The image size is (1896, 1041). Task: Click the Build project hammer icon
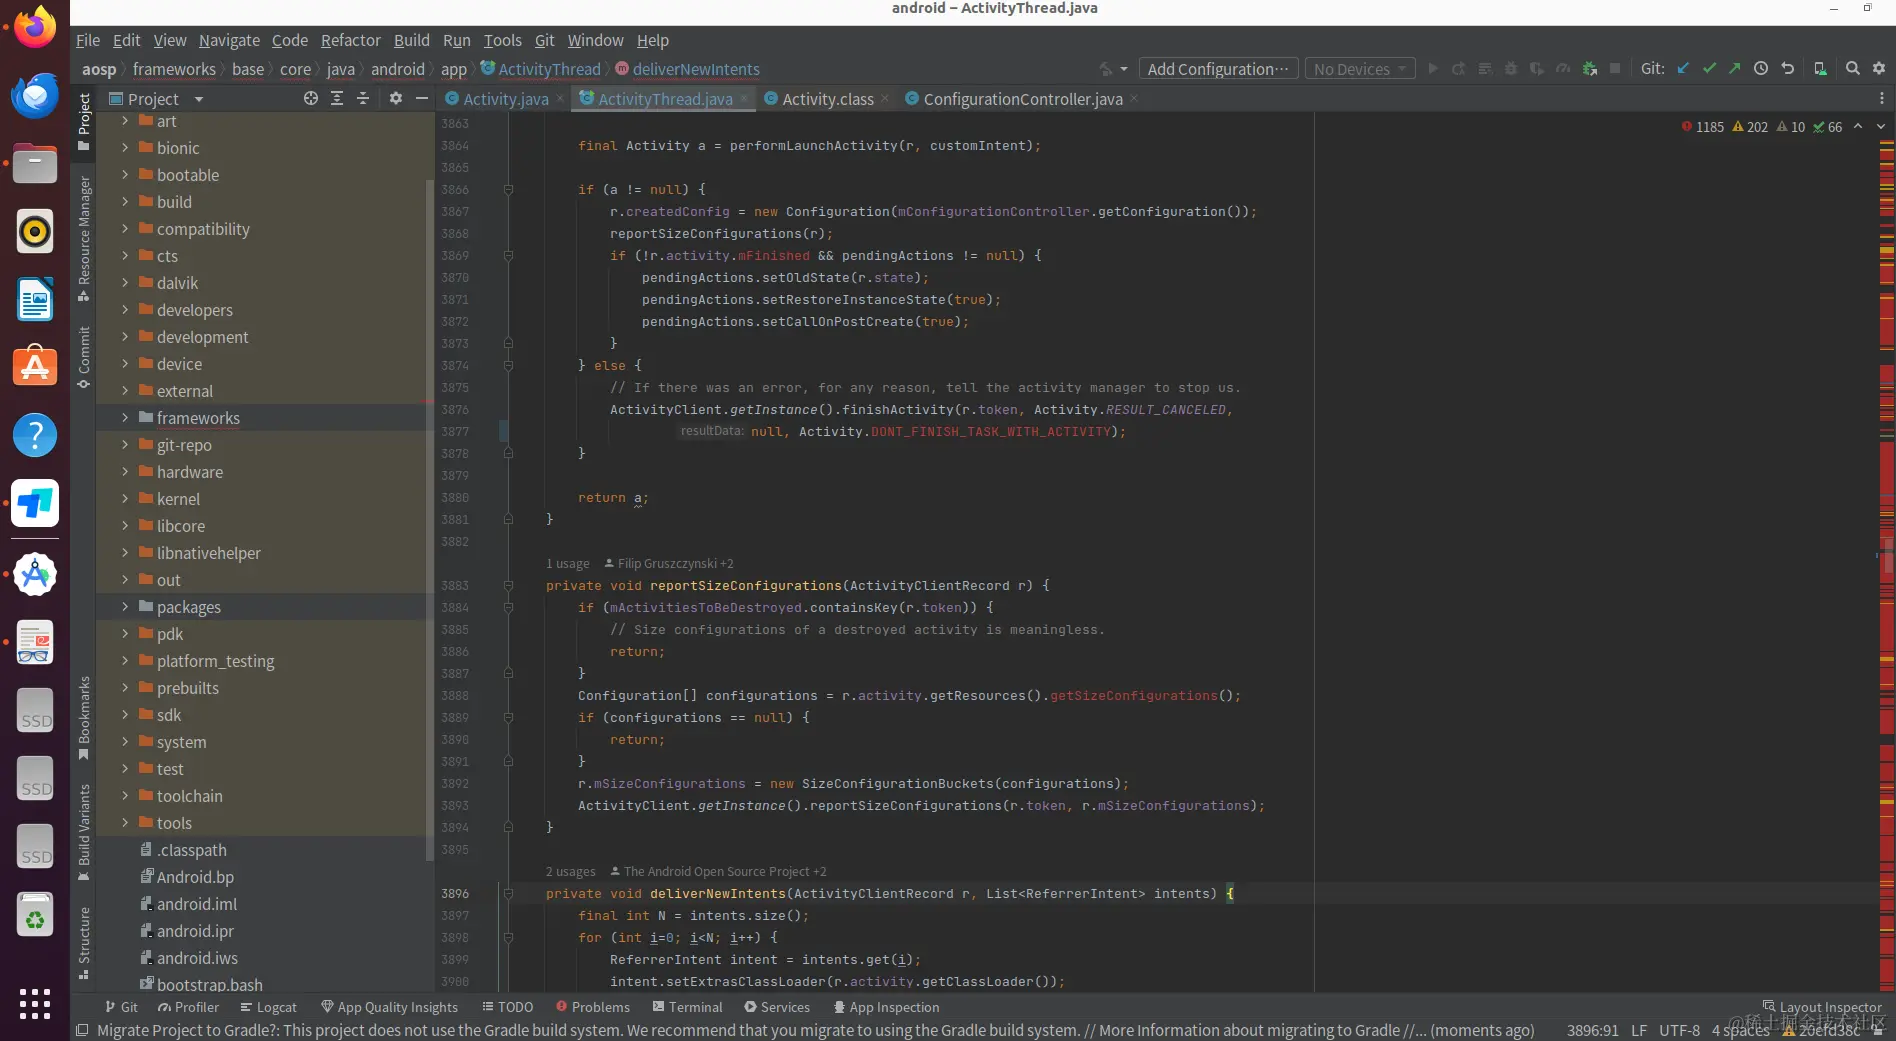[x=1106, y=69]
